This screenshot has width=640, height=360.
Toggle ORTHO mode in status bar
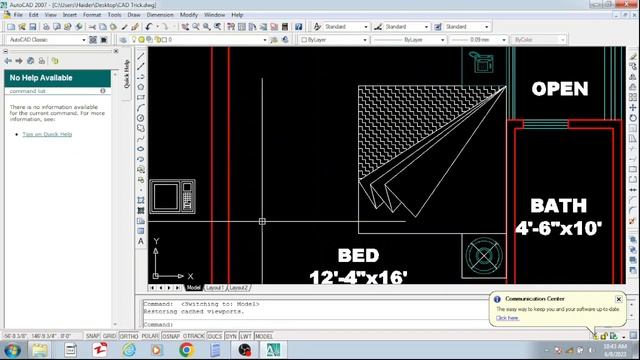(129, 336)
